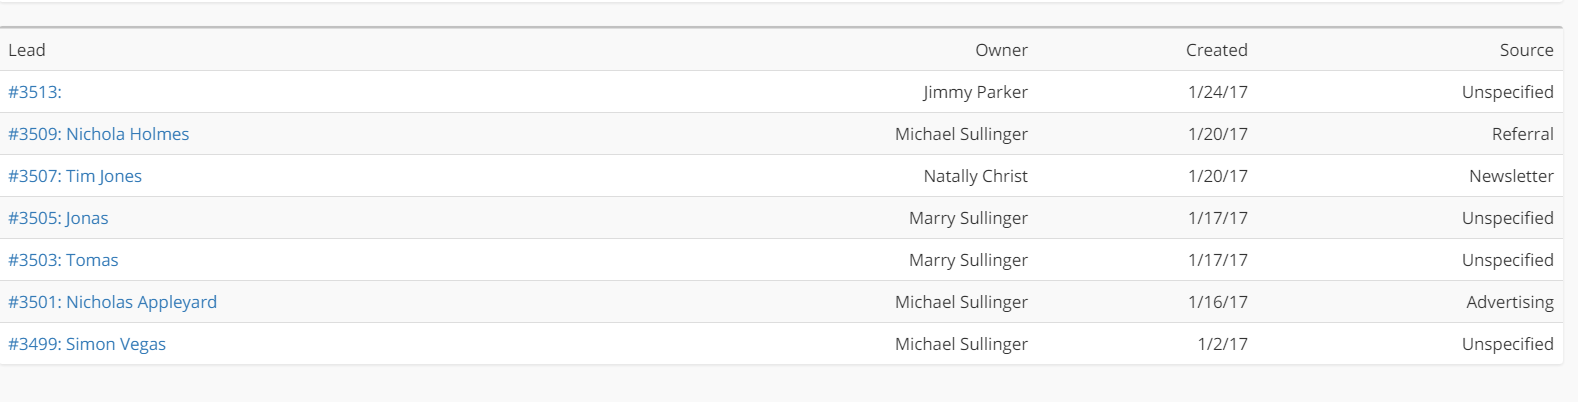Click Michael Sullinger in Nichola Holmes row
The image size is (1578, 402).
(961, 134)
